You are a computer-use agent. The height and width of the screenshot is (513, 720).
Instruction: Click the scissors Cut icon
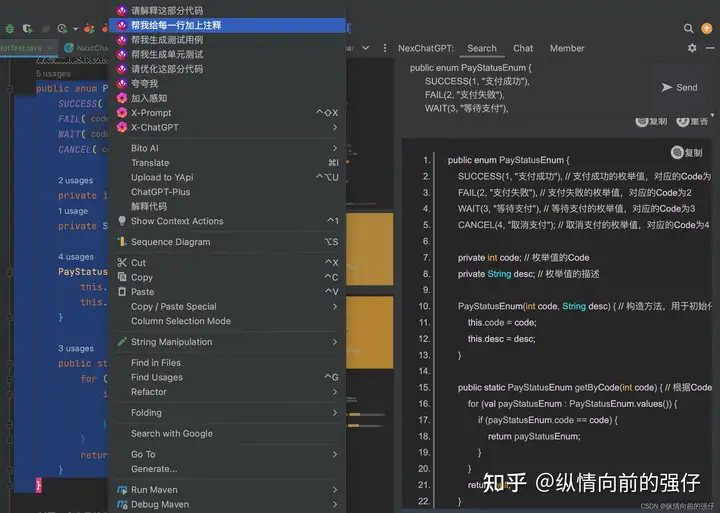[x=122, y=262]
